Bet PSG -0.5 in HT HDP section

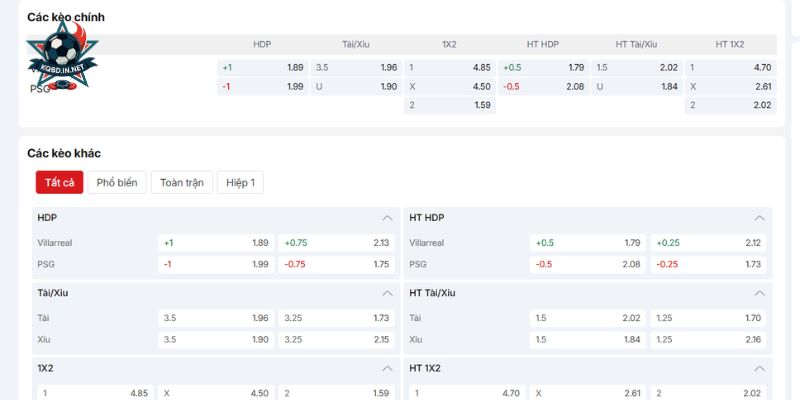[588, 264]
